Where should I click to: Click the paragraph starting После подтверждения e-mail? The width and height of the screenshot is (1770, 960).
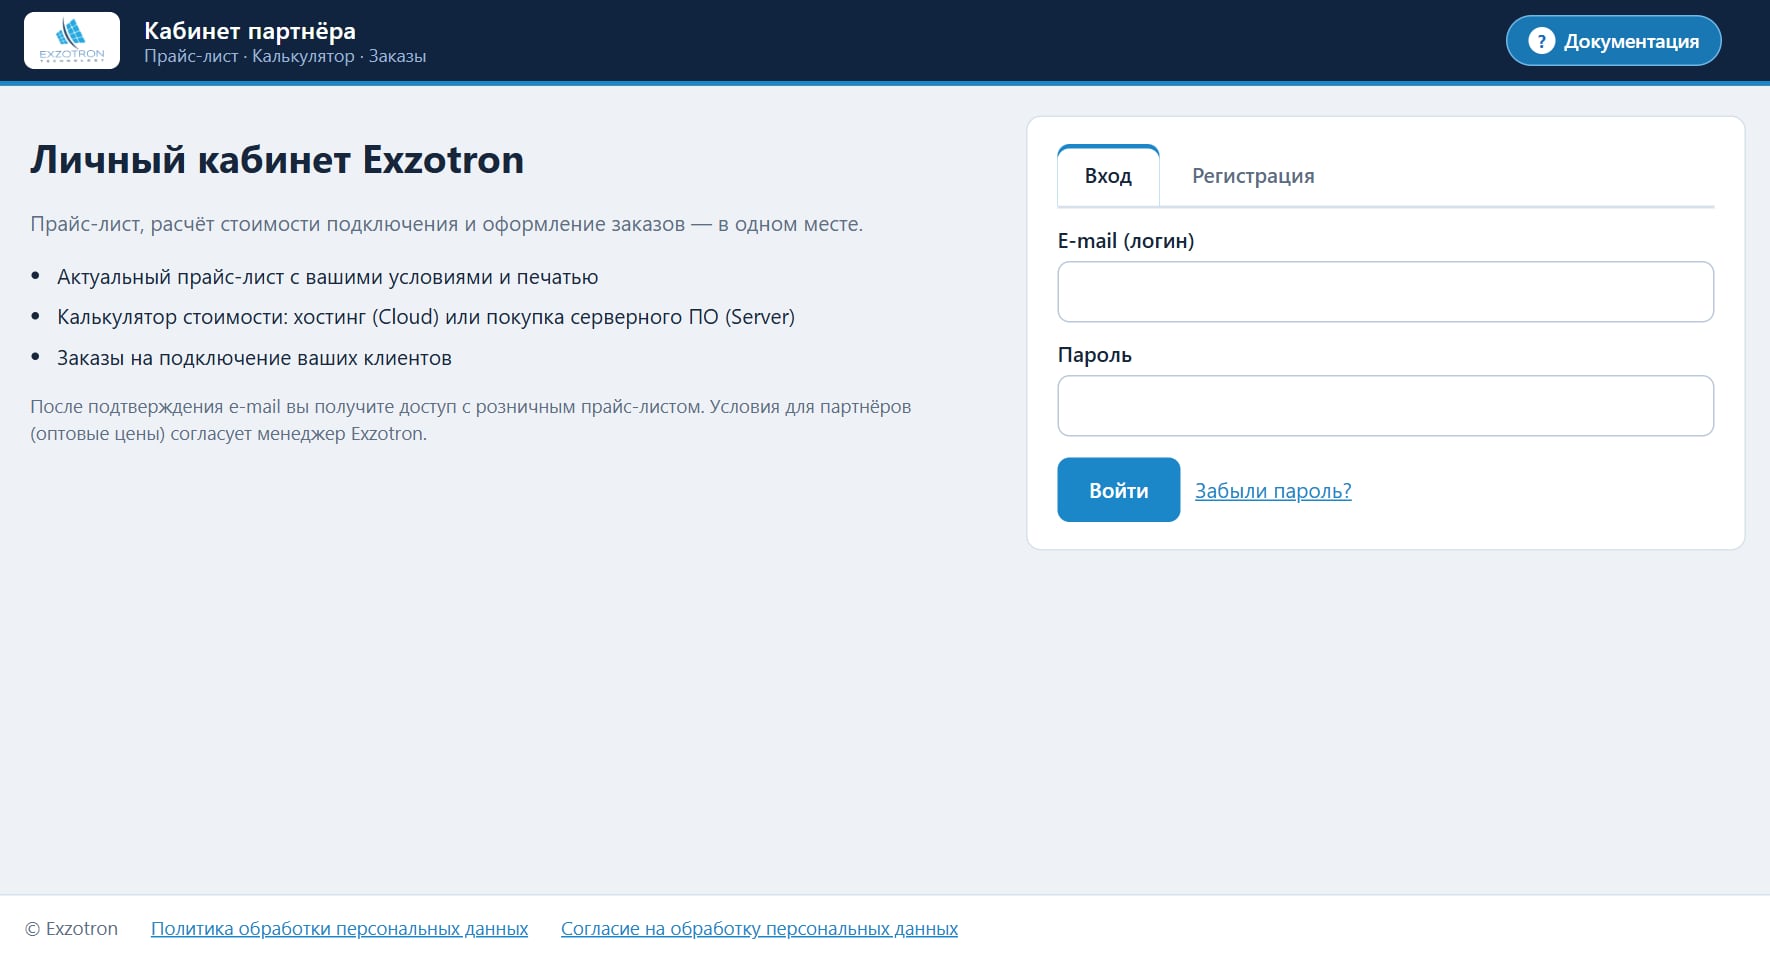click(x=470, y=420)
